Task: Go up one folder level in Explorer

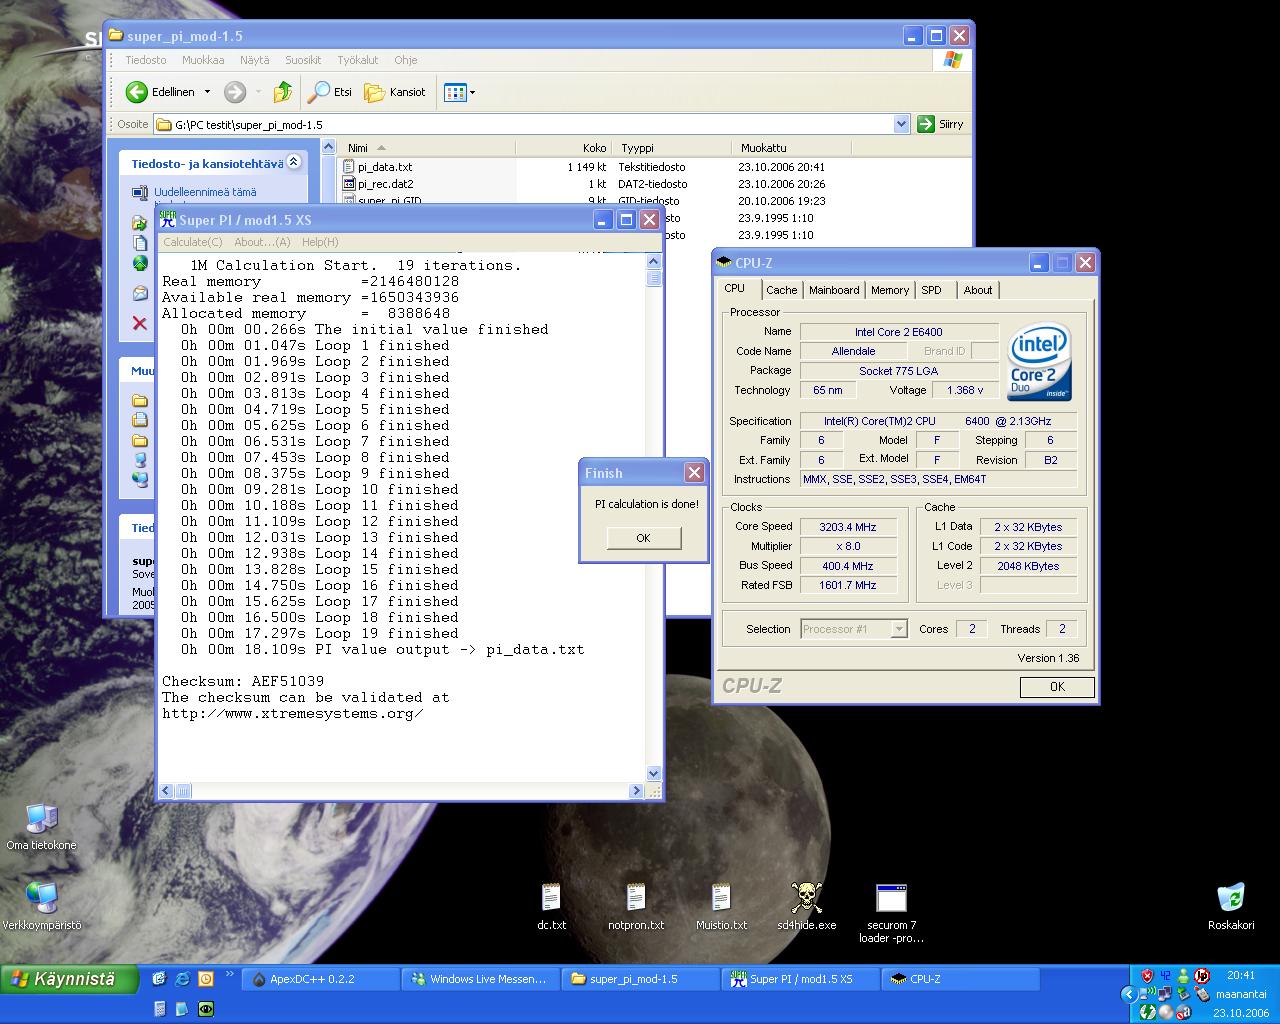Action: click(x=283, y=92)
